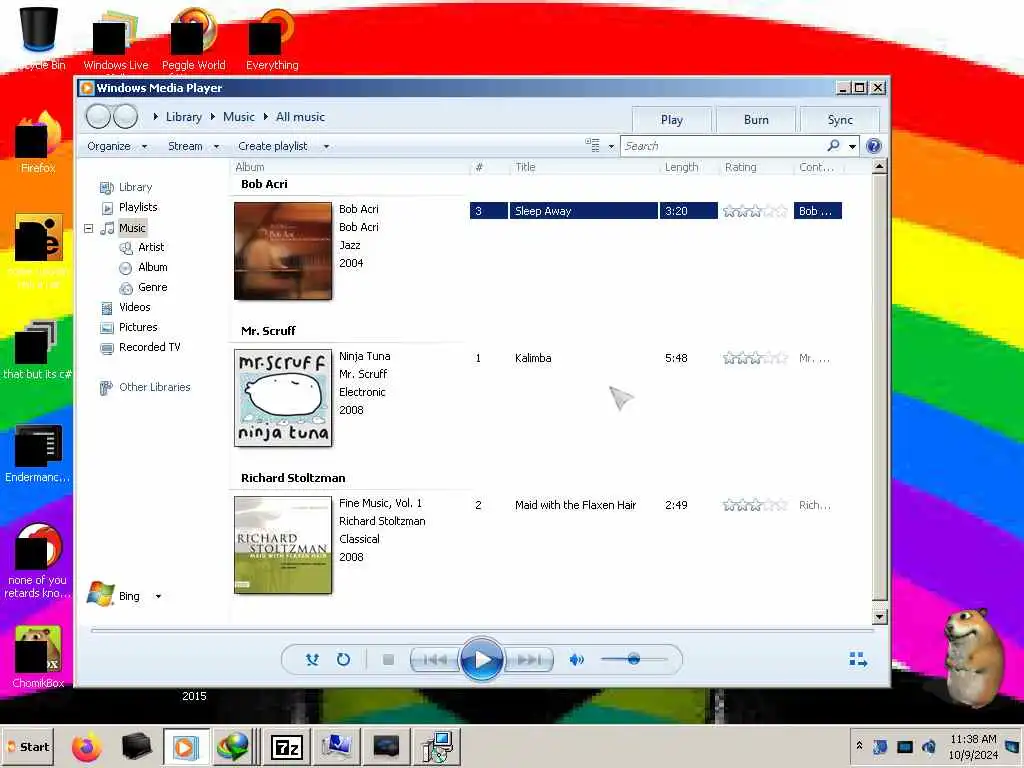Select Pictures in the navigation tree
1024x768 pixels.
(138, 327)
